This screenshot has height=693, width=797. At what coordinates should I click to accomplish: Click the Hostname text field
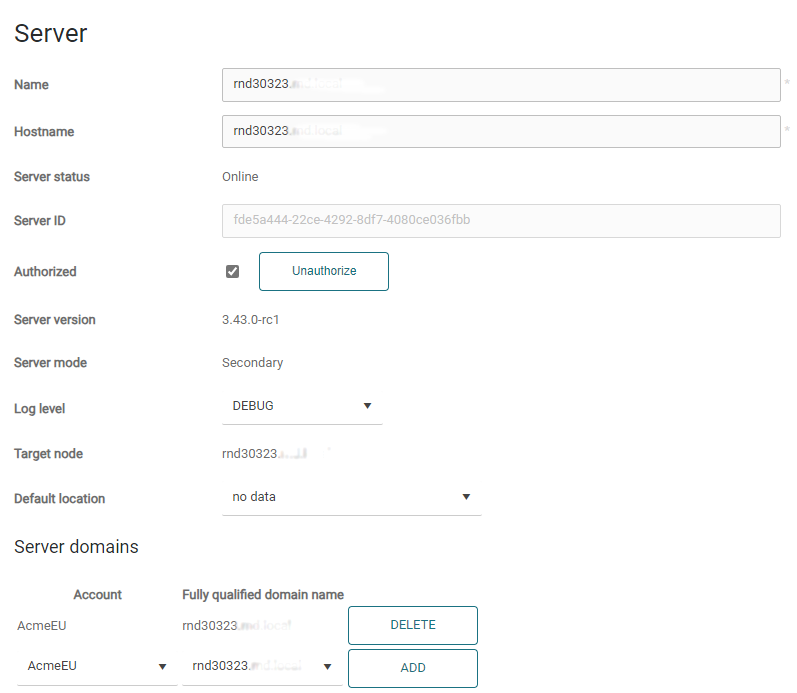(x=500, y=132)
